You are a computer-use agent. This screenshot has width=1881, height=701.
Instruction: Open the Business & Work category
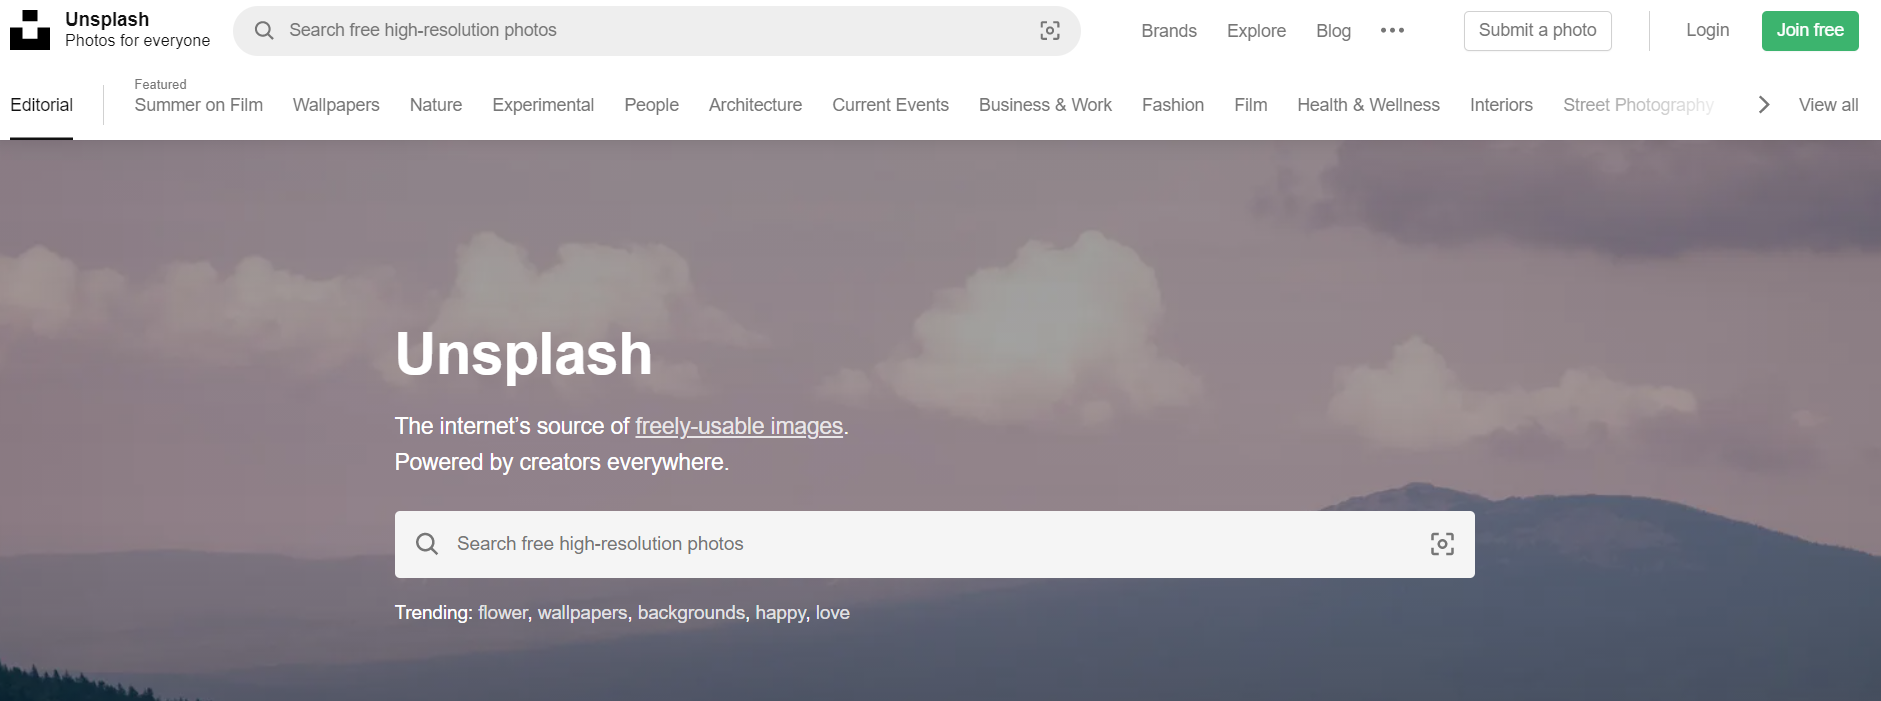[x=1045, y=105]
